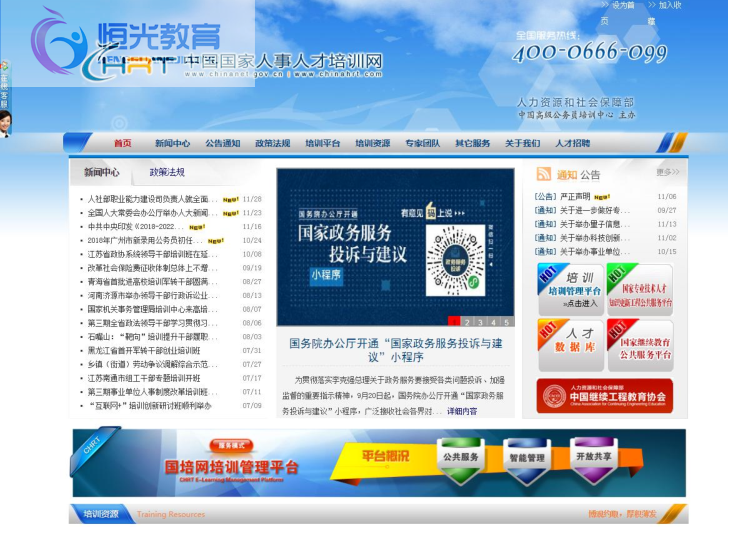Select 培训平台 navigation item
Screen dimensions: 729x542
tap(323, 143)
